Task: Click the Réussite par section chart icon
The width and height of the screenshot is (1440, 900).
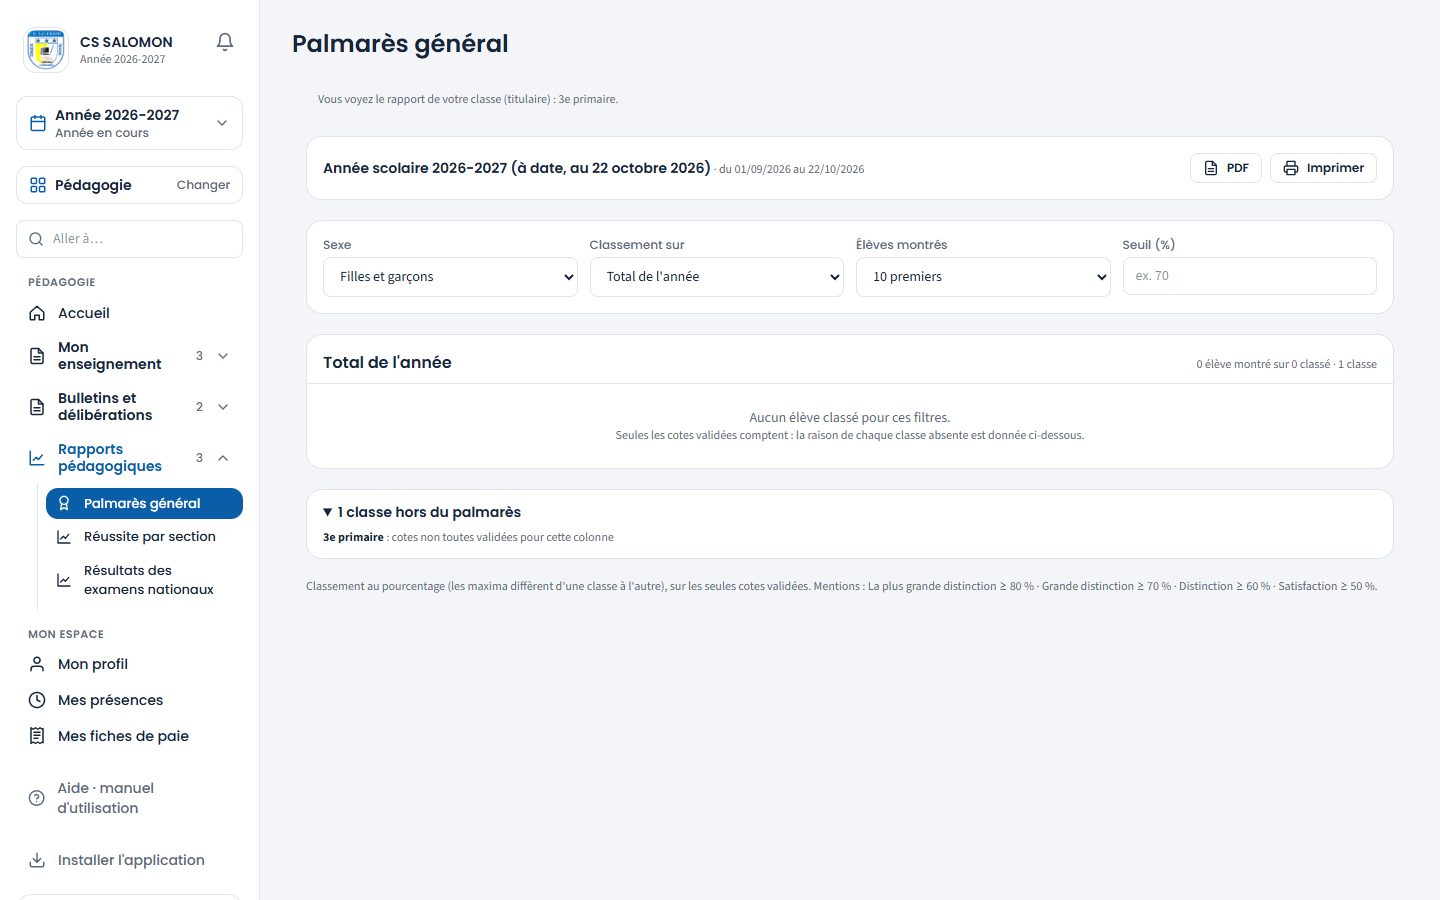Action: (x=64, y=537)
